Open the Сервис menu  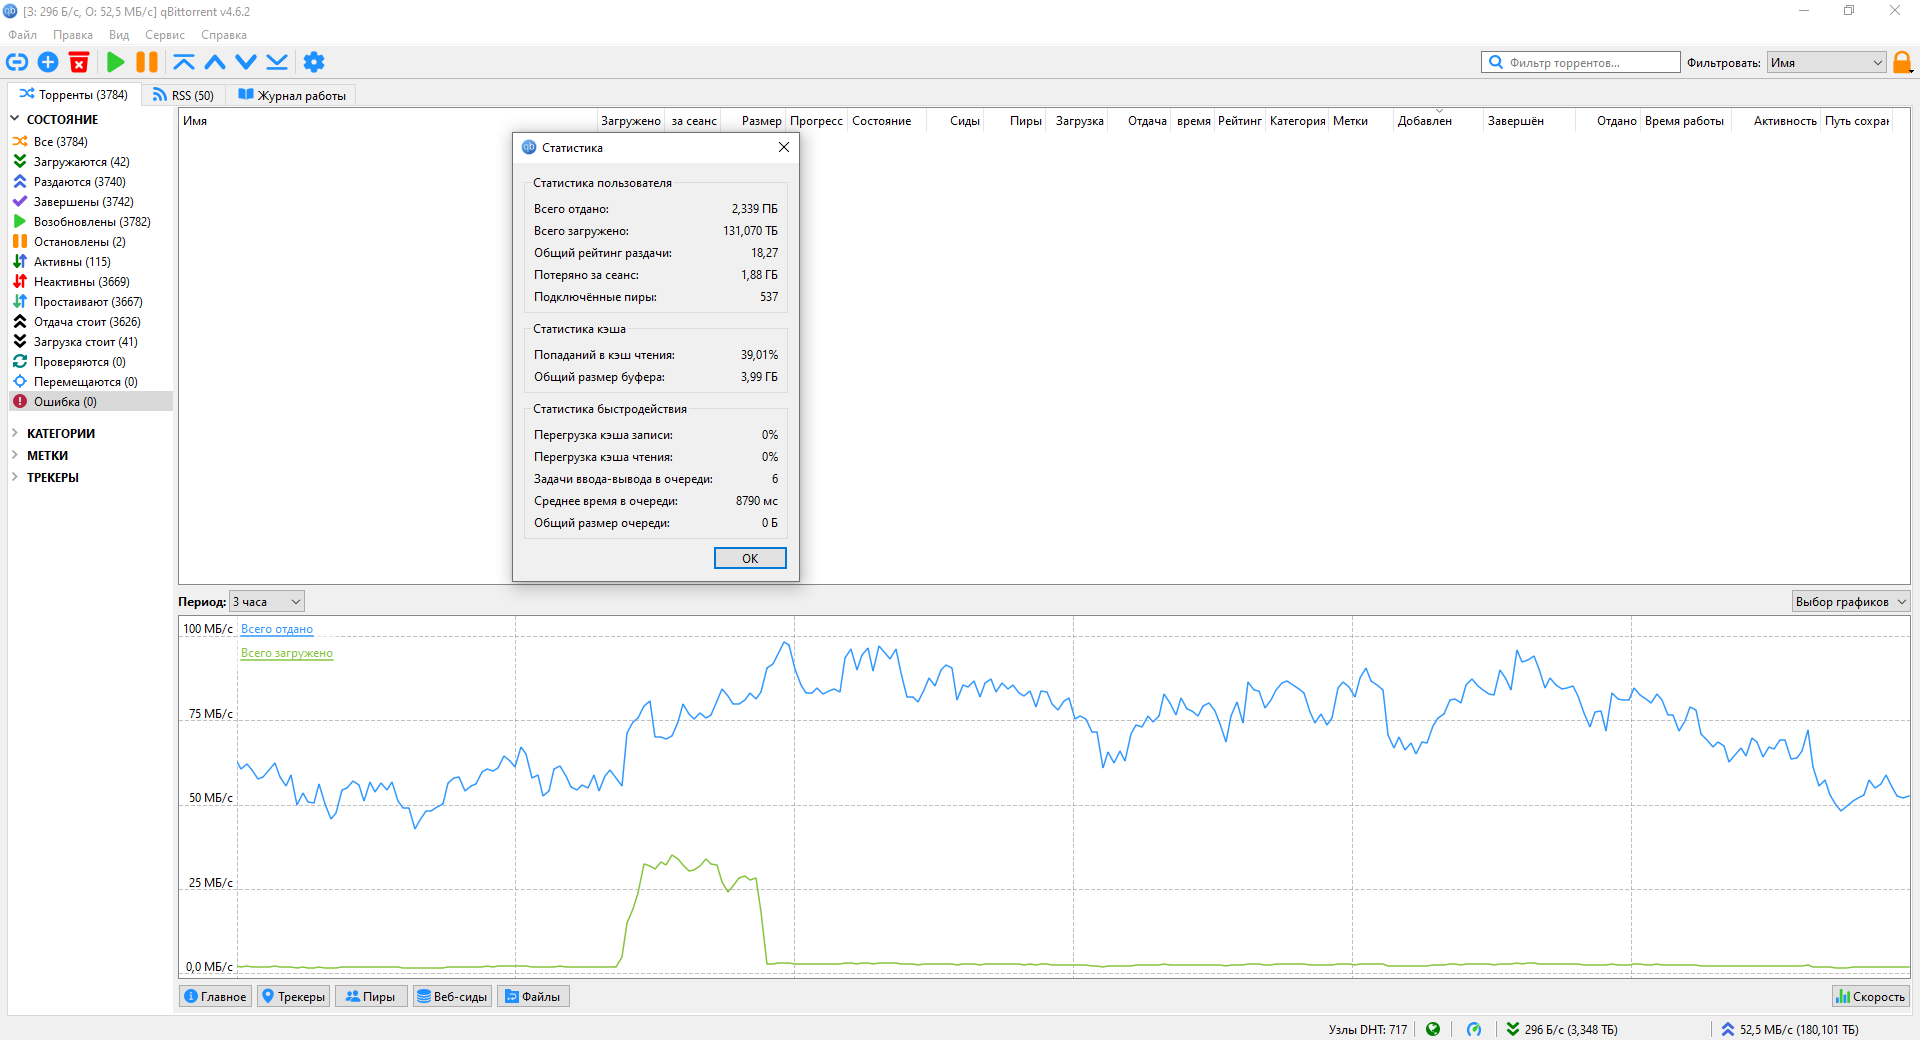point(164,35)
